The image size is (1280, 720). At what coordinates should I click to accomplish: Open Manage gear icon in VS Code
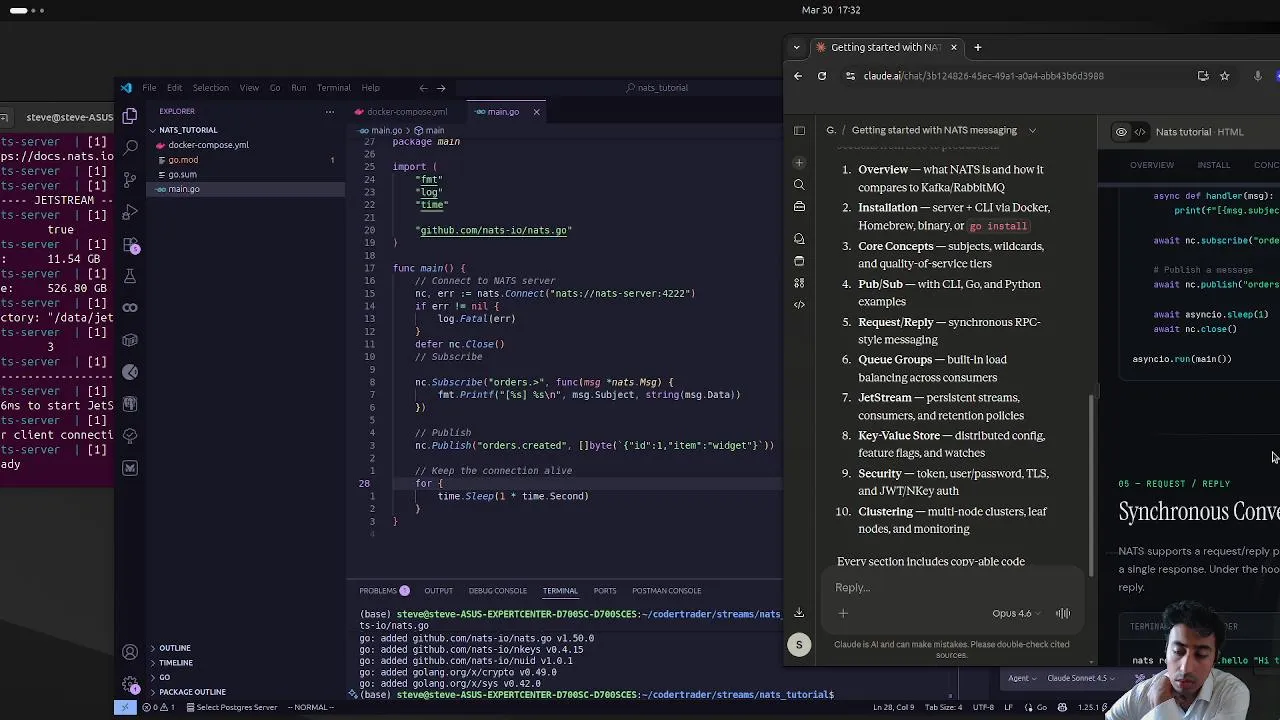130,685
